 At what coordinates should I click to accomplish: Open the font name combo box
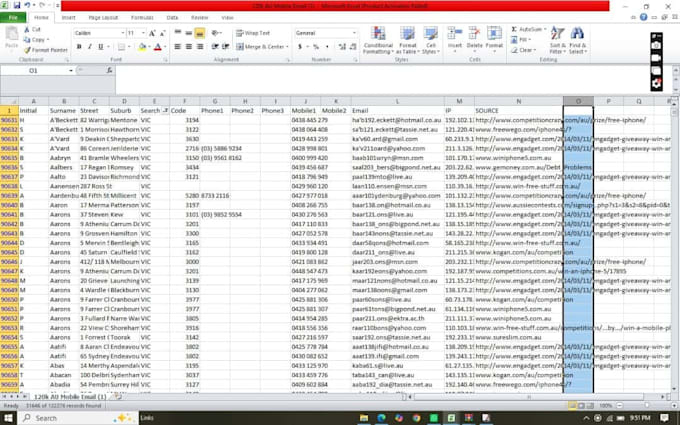coord(99,33)
